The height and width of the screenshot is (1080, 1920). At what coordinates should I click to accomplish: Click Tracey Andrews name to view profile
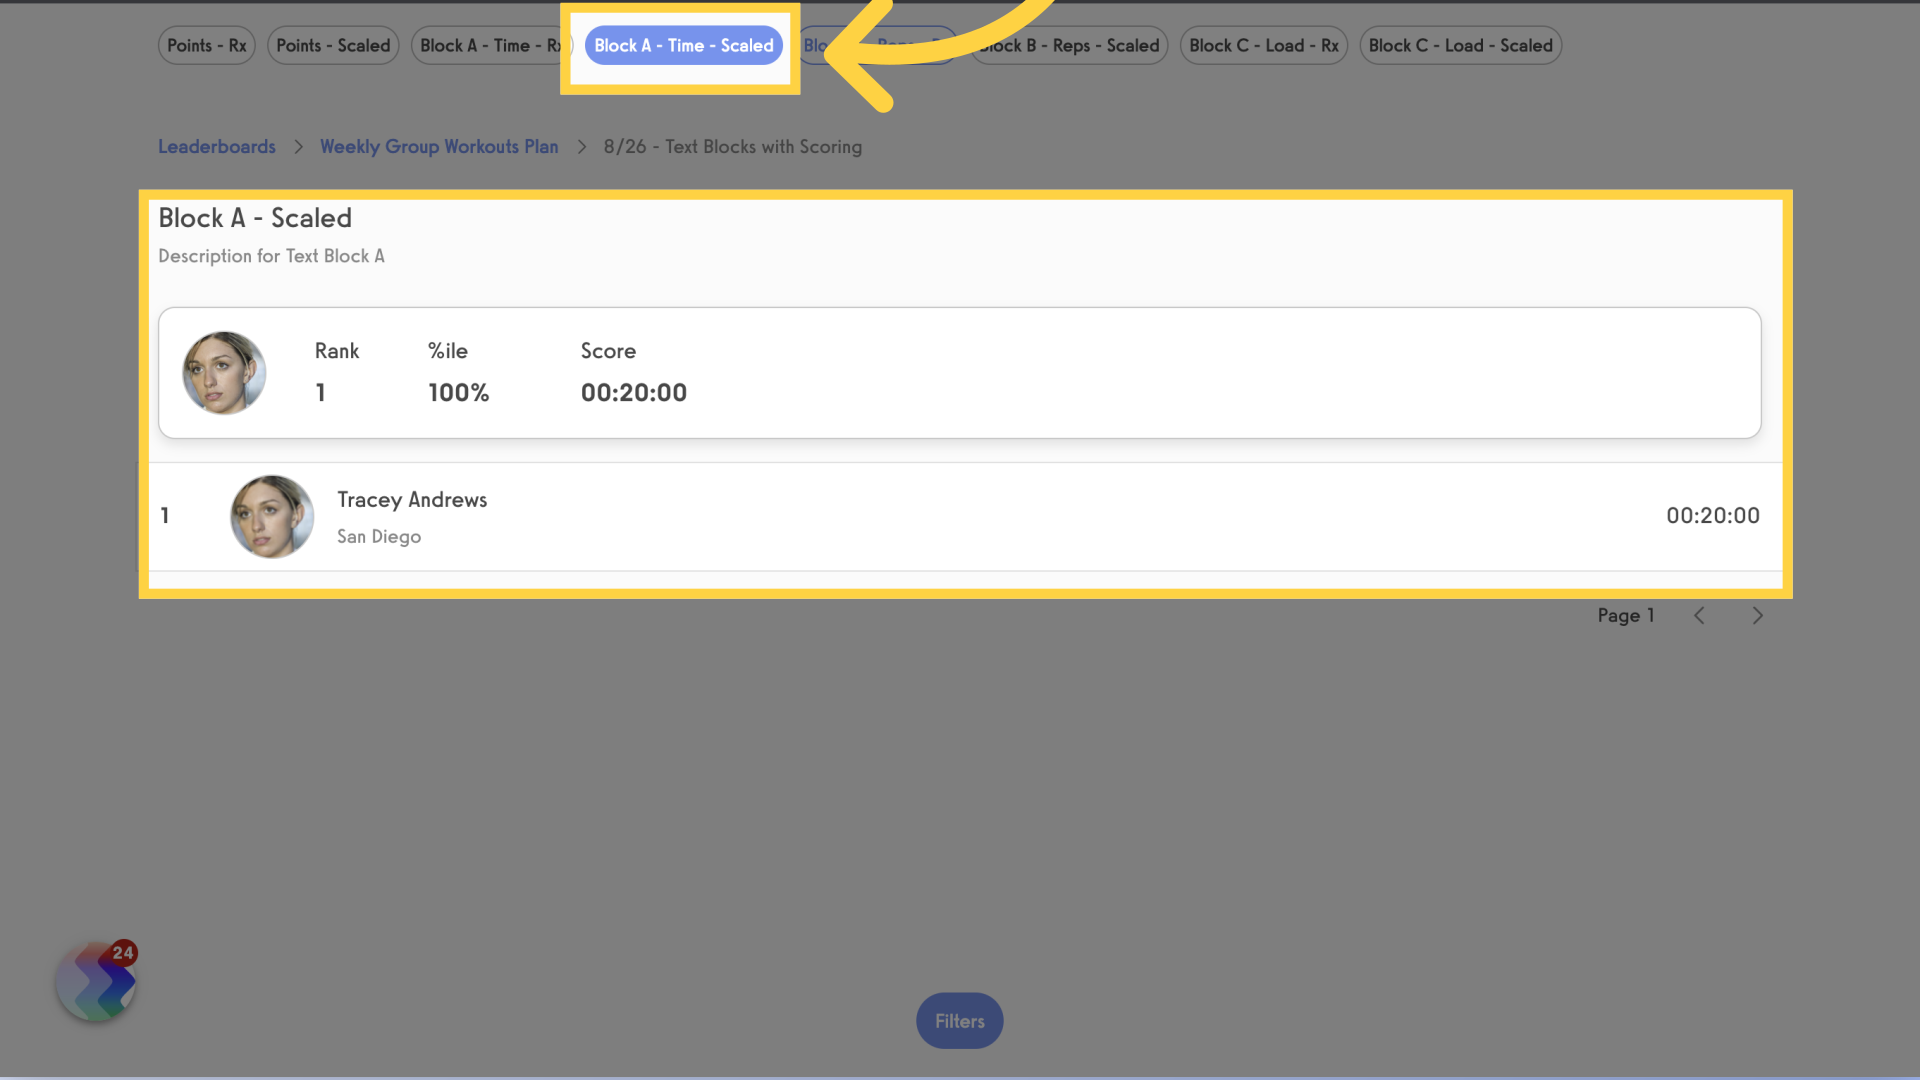(x=413, y=498)
